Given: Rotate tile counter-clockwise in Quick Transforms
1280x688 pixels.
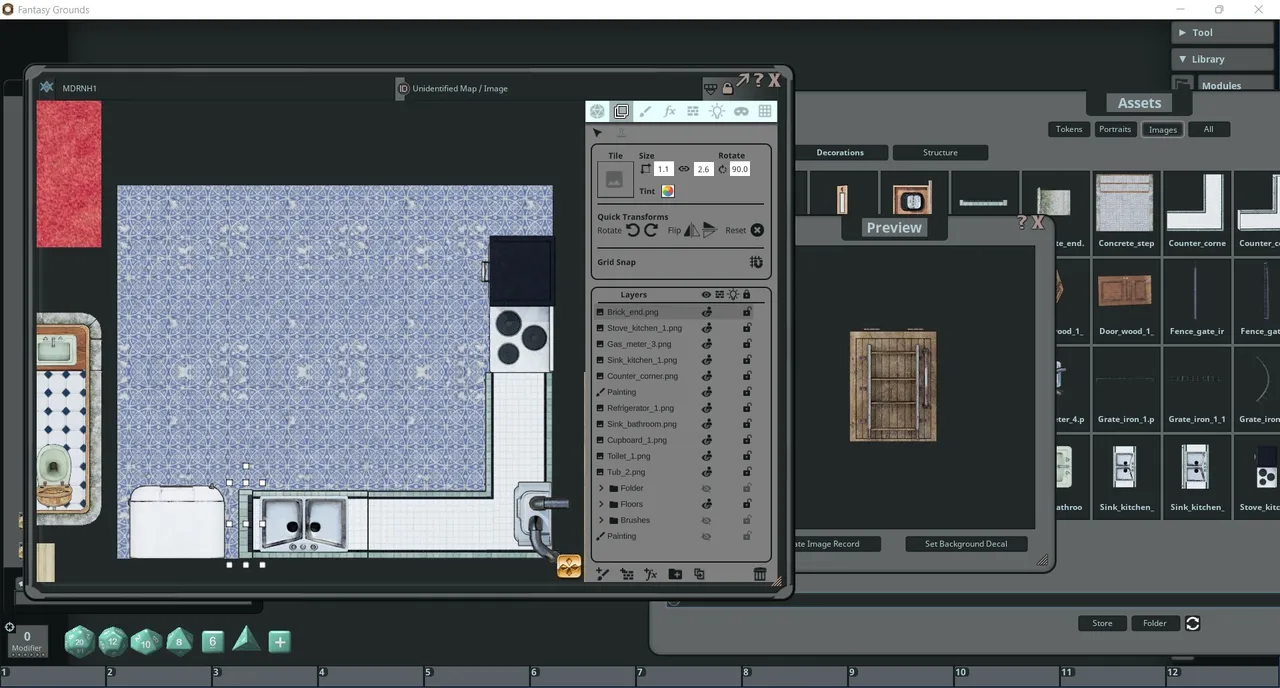Looking at the screenshot, I should 633,230.
